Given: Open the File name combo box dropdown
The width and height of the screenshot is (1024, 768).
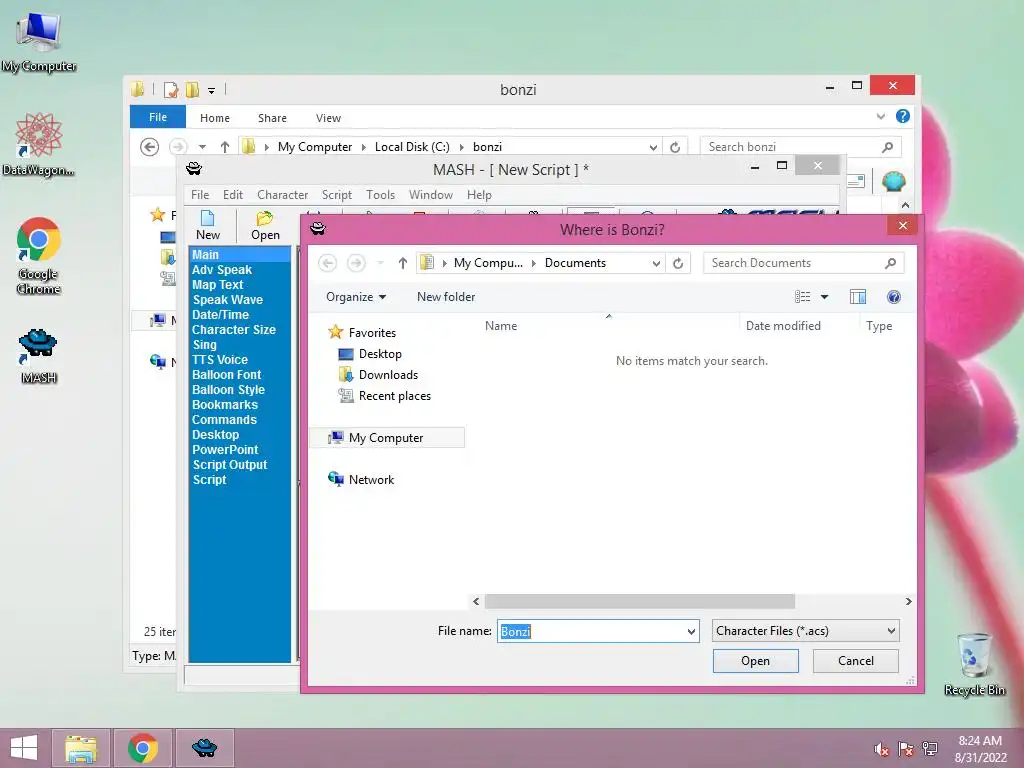Looking at the screenshot, I should point(691,632).
